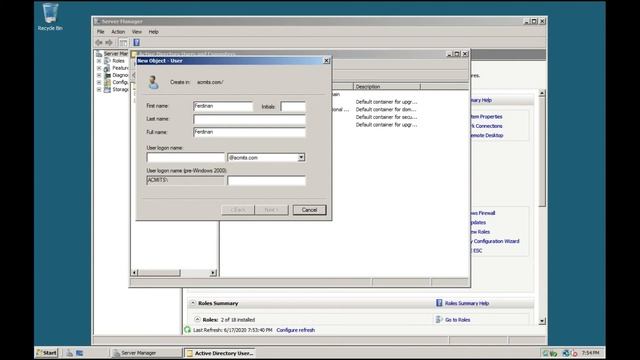Click the Description column header

click(387, 87)
